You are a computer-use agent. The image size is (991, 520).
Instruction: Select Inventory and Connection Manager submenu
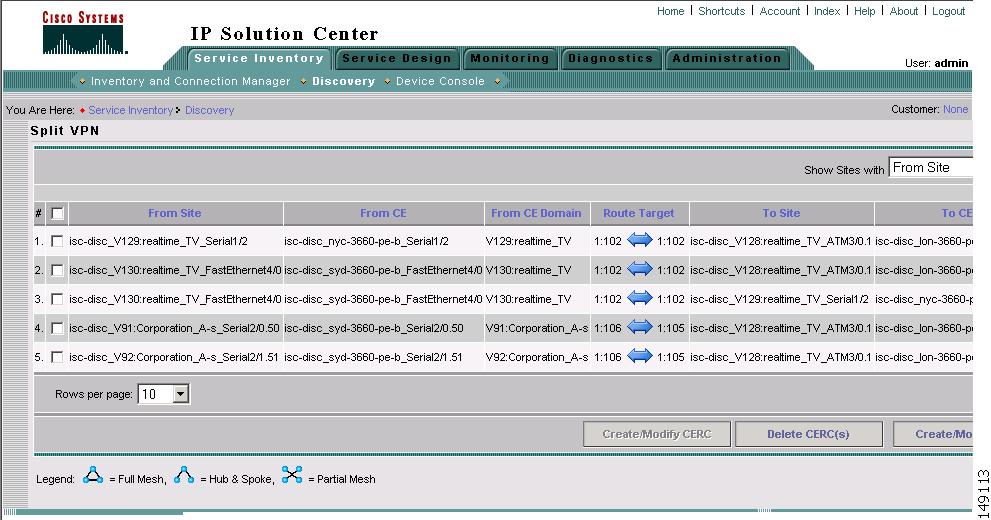click(x=190, y=82)
